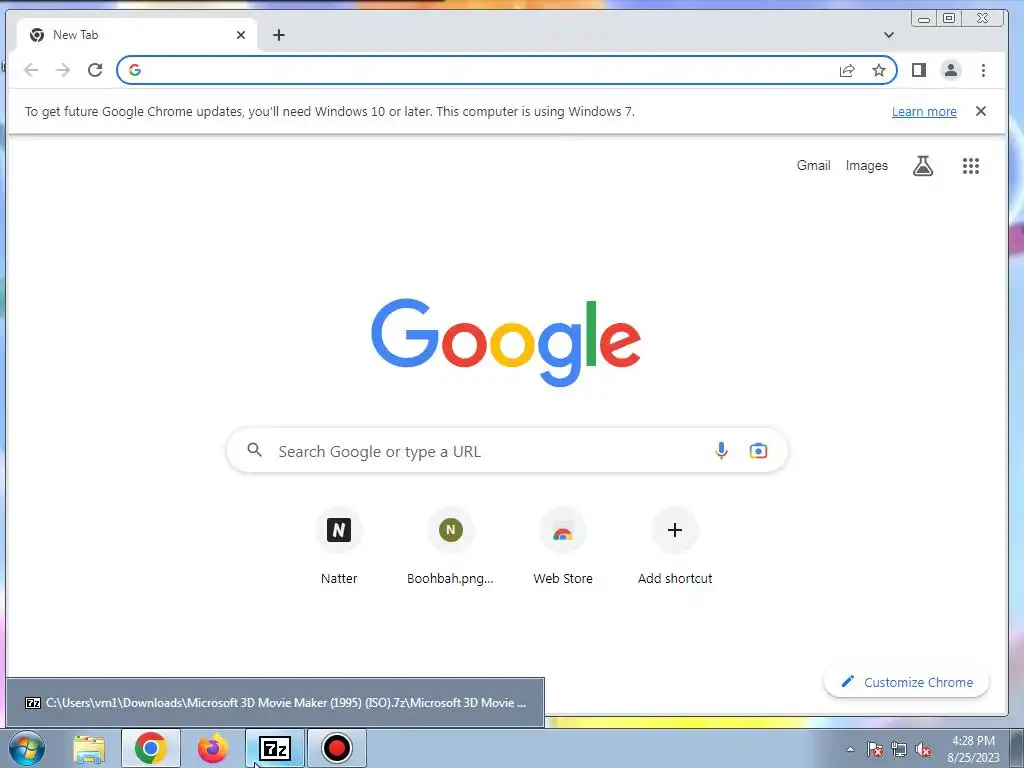Reload the current page
The width and height of the screenshot is (1024, 768).
coord(95,70)
